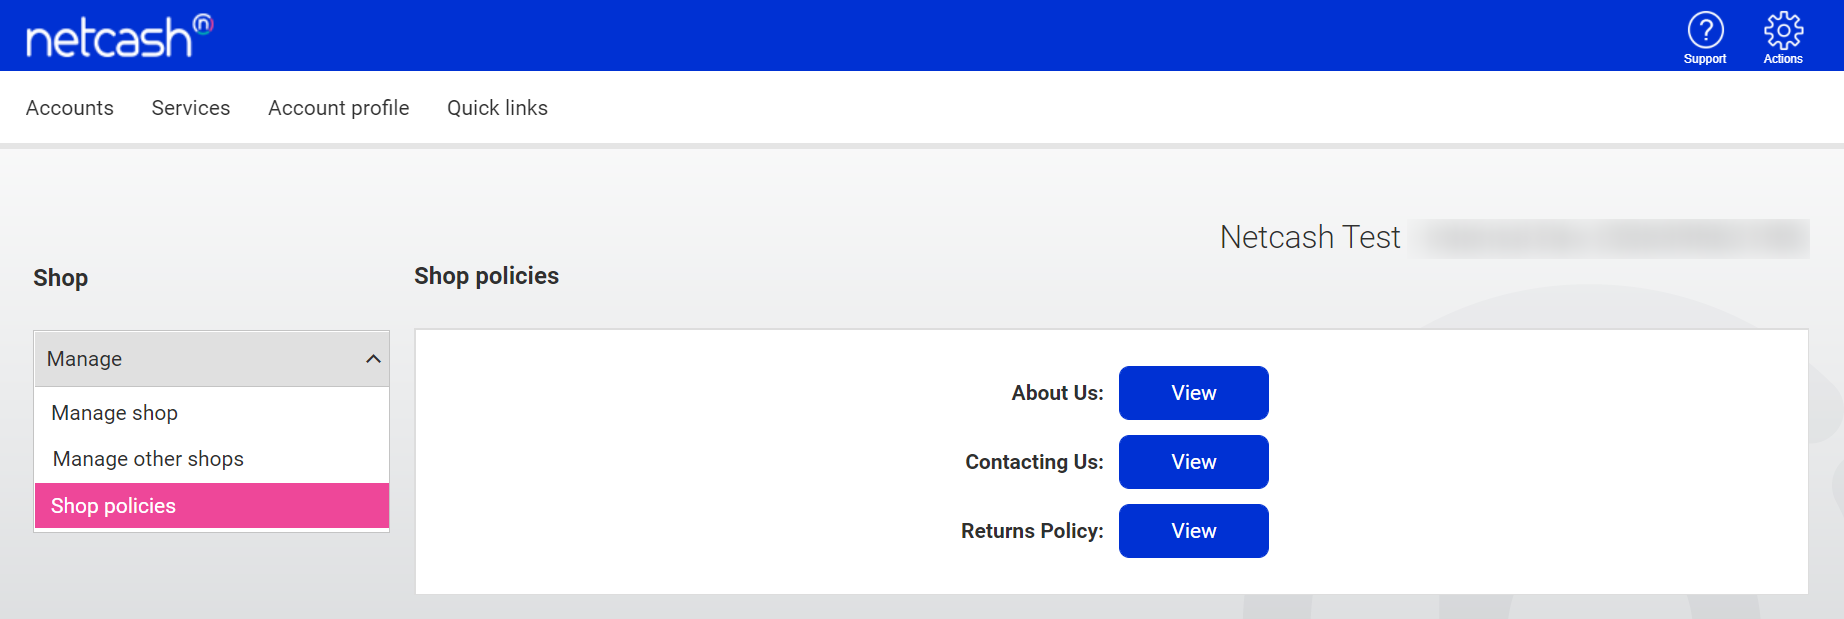Click the Actions label under gear icon

point(1783,59)
